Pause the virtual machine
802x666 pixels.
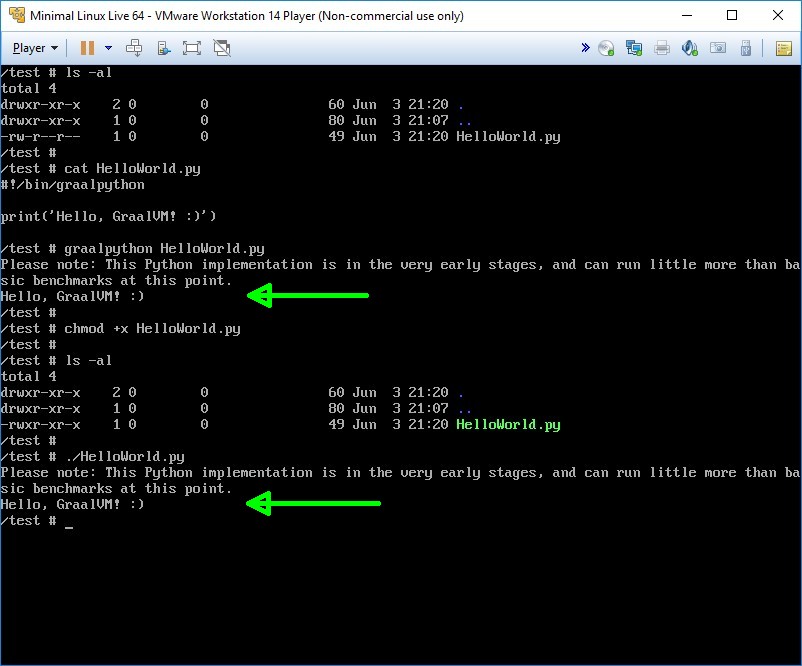87,48
